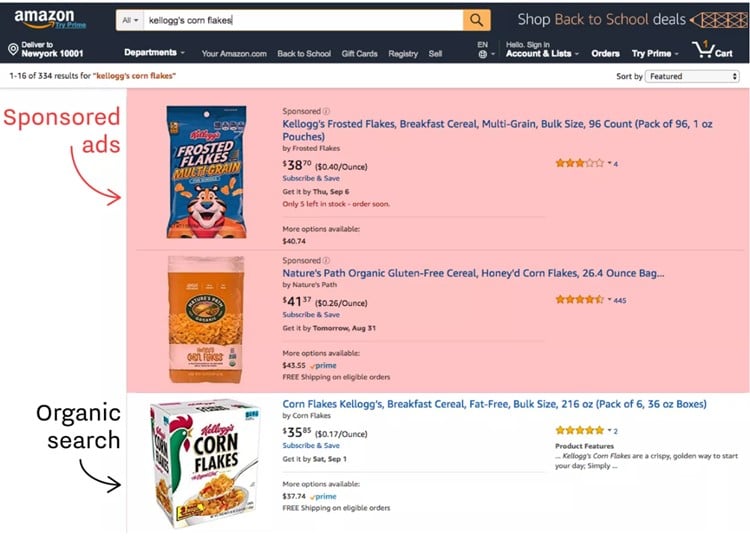Click the language globe icon

(483, 54)
